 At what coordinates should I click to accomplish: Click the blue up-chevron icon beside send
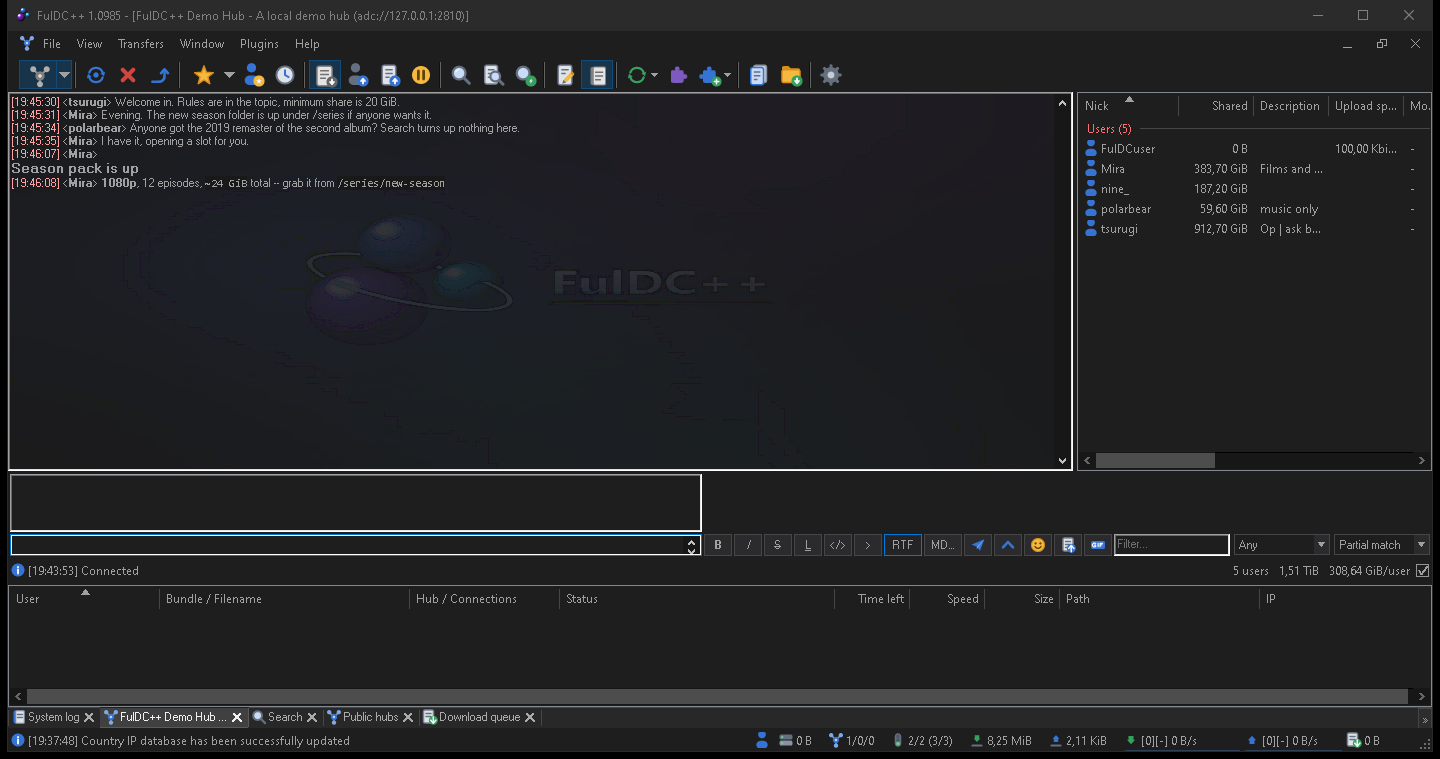click(x=1008, y=545)
